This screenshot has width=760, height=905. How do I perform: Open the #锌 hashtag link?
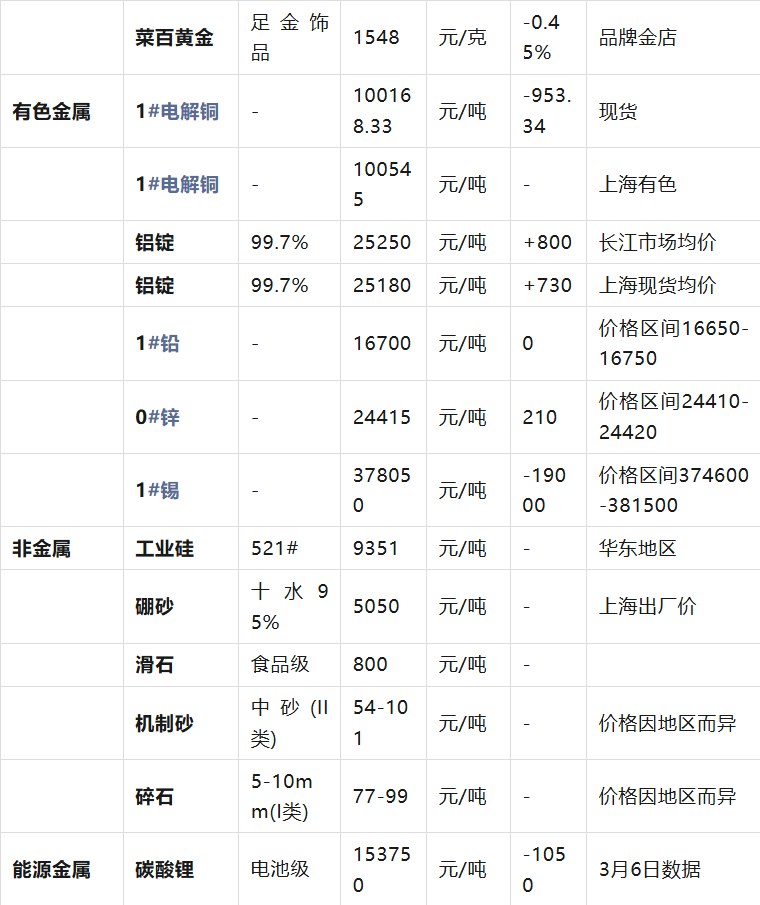click(164, 417)
